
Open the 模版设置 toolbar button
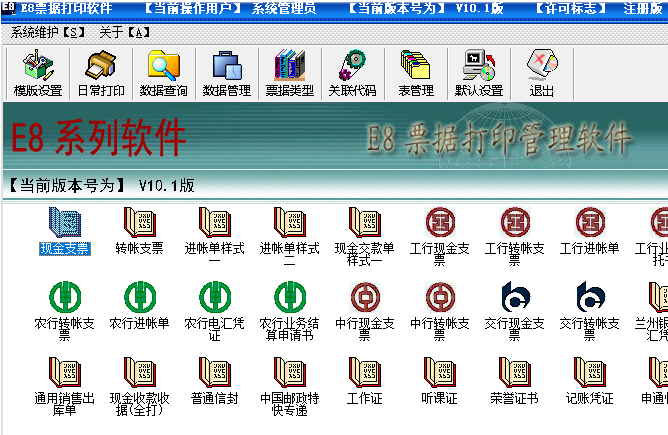38,74
